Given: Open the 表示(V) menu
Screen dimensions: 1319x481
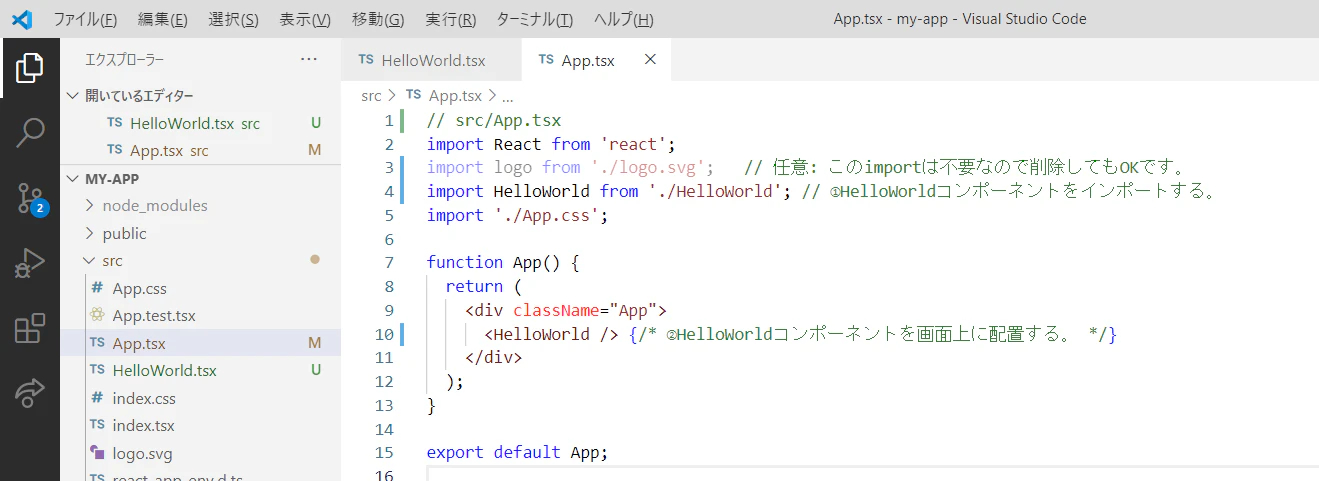Looking at the screenshot, I should (305, 19).
